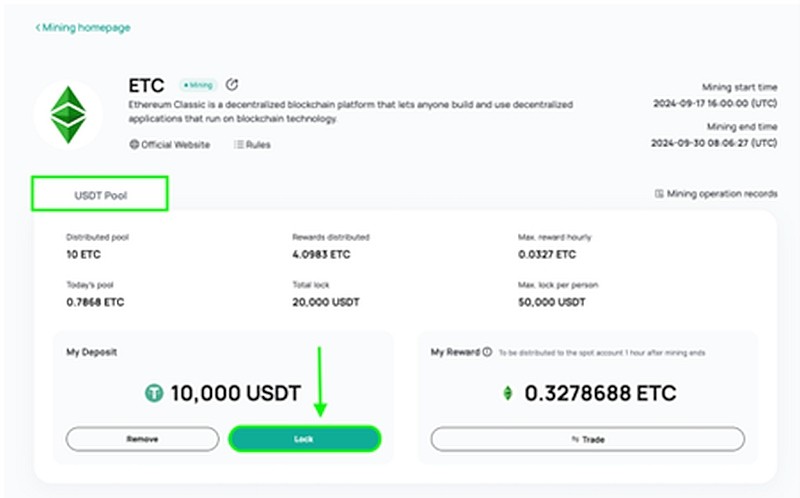800x498 pixels.
Task: Click the Trade button under My Reward
Action: click(x=588, y=439)
